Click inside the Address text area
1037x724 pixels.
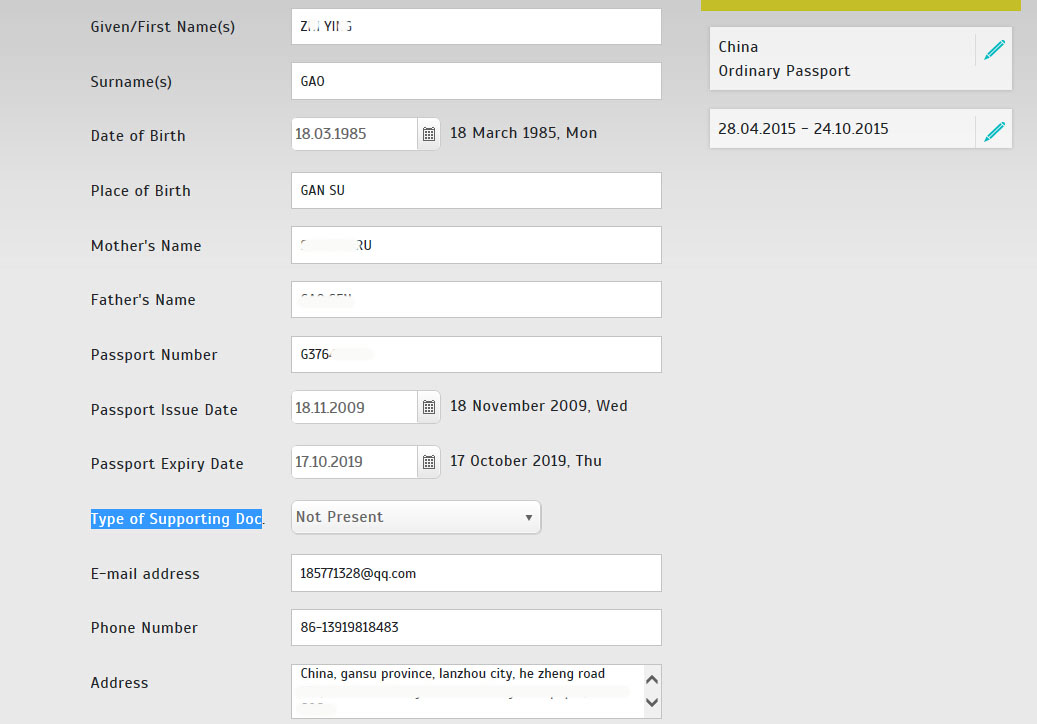[466, 691]
